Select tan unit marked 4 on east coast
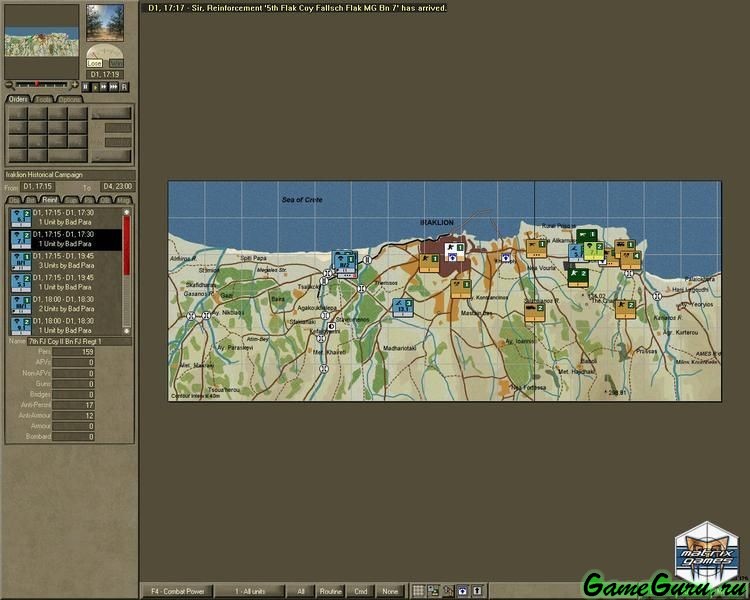The image size is (750, 600). coord(630,260)
